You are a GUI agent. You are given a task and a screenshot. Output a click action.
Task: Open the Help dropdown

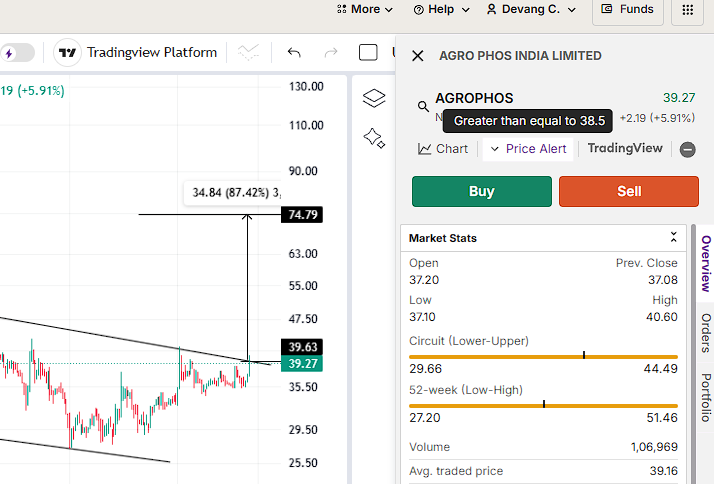tap(441, 10)
